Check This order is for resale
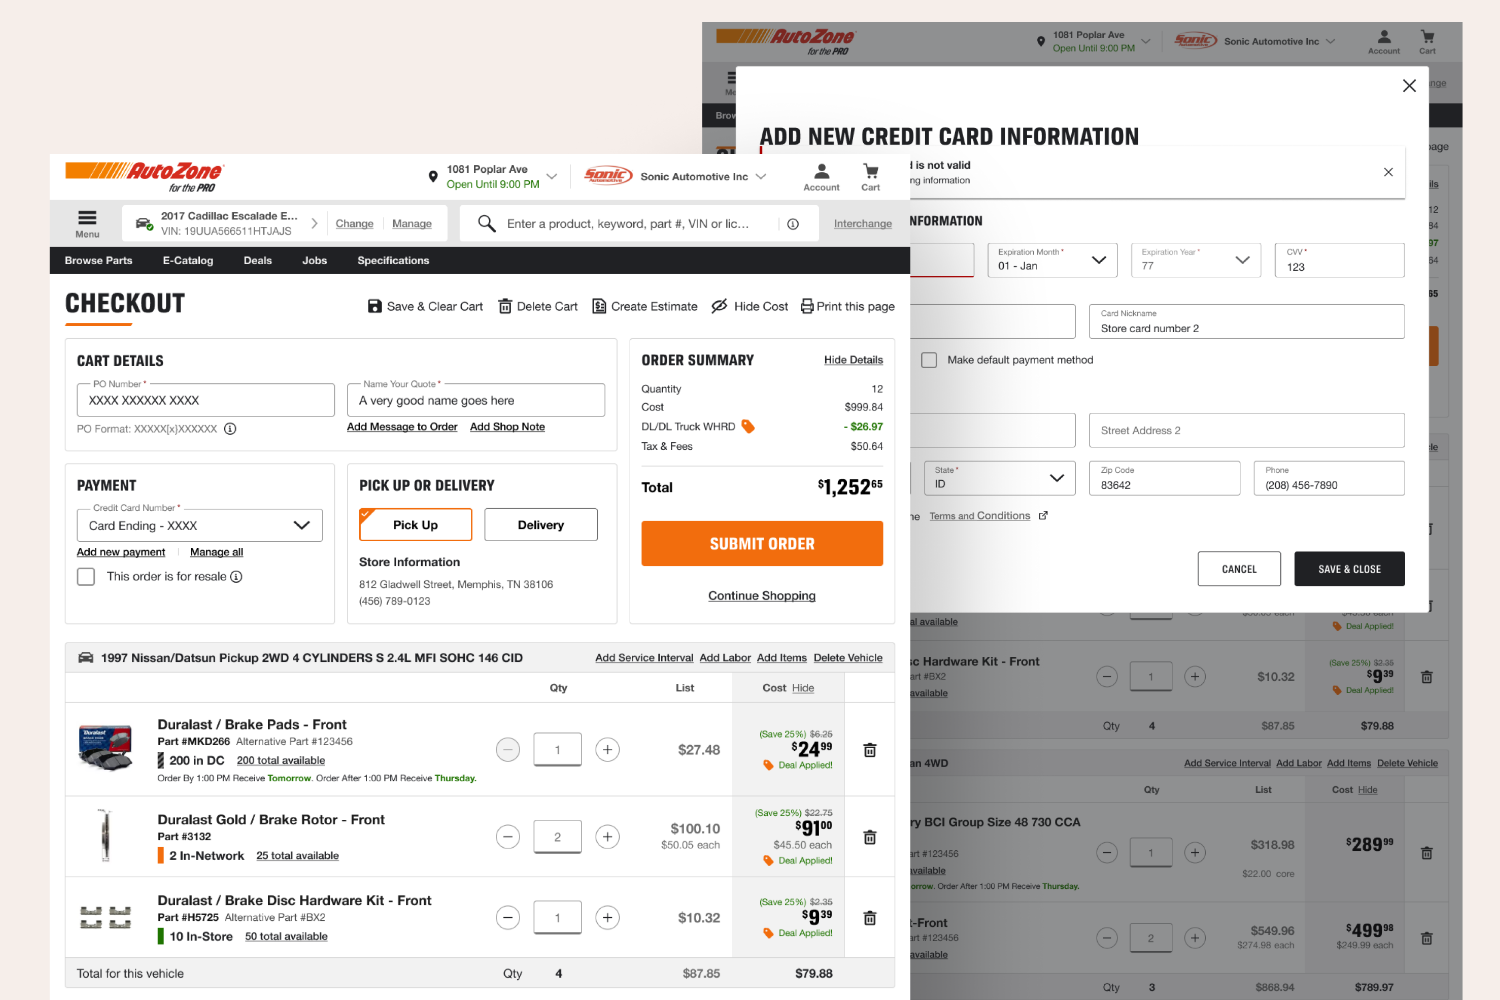Image resolution: width=1500 pixels, height=1000 pixels. pos(86,577)
